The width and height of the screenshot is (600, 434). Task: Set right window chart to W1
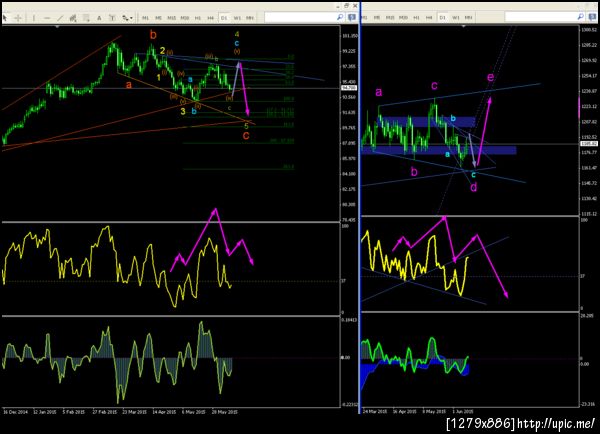tap(456, 18)
